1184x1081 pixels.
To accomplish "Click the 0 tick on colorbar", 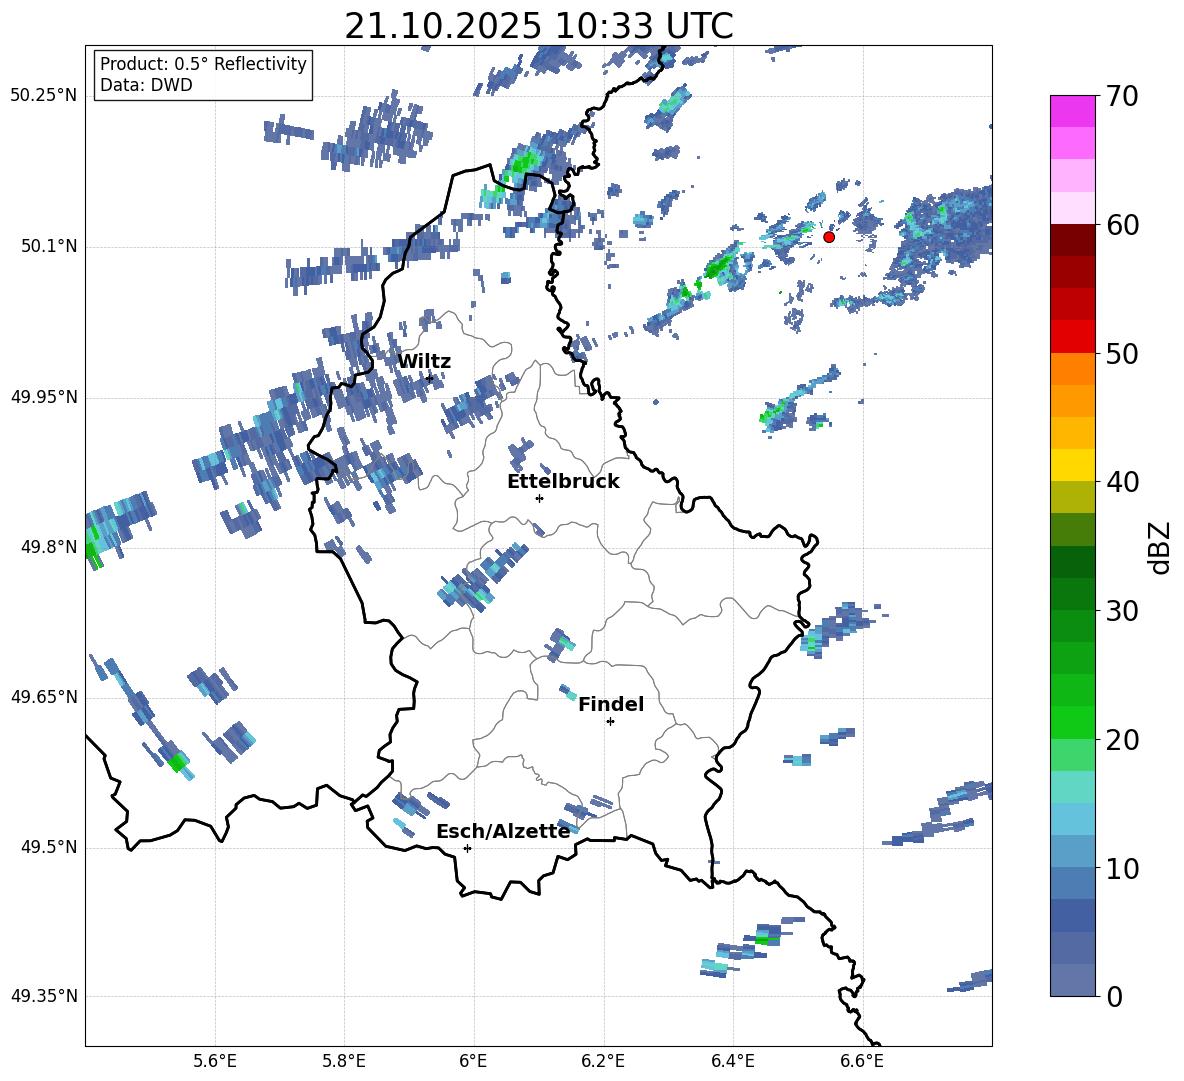I will (1114, 996).
